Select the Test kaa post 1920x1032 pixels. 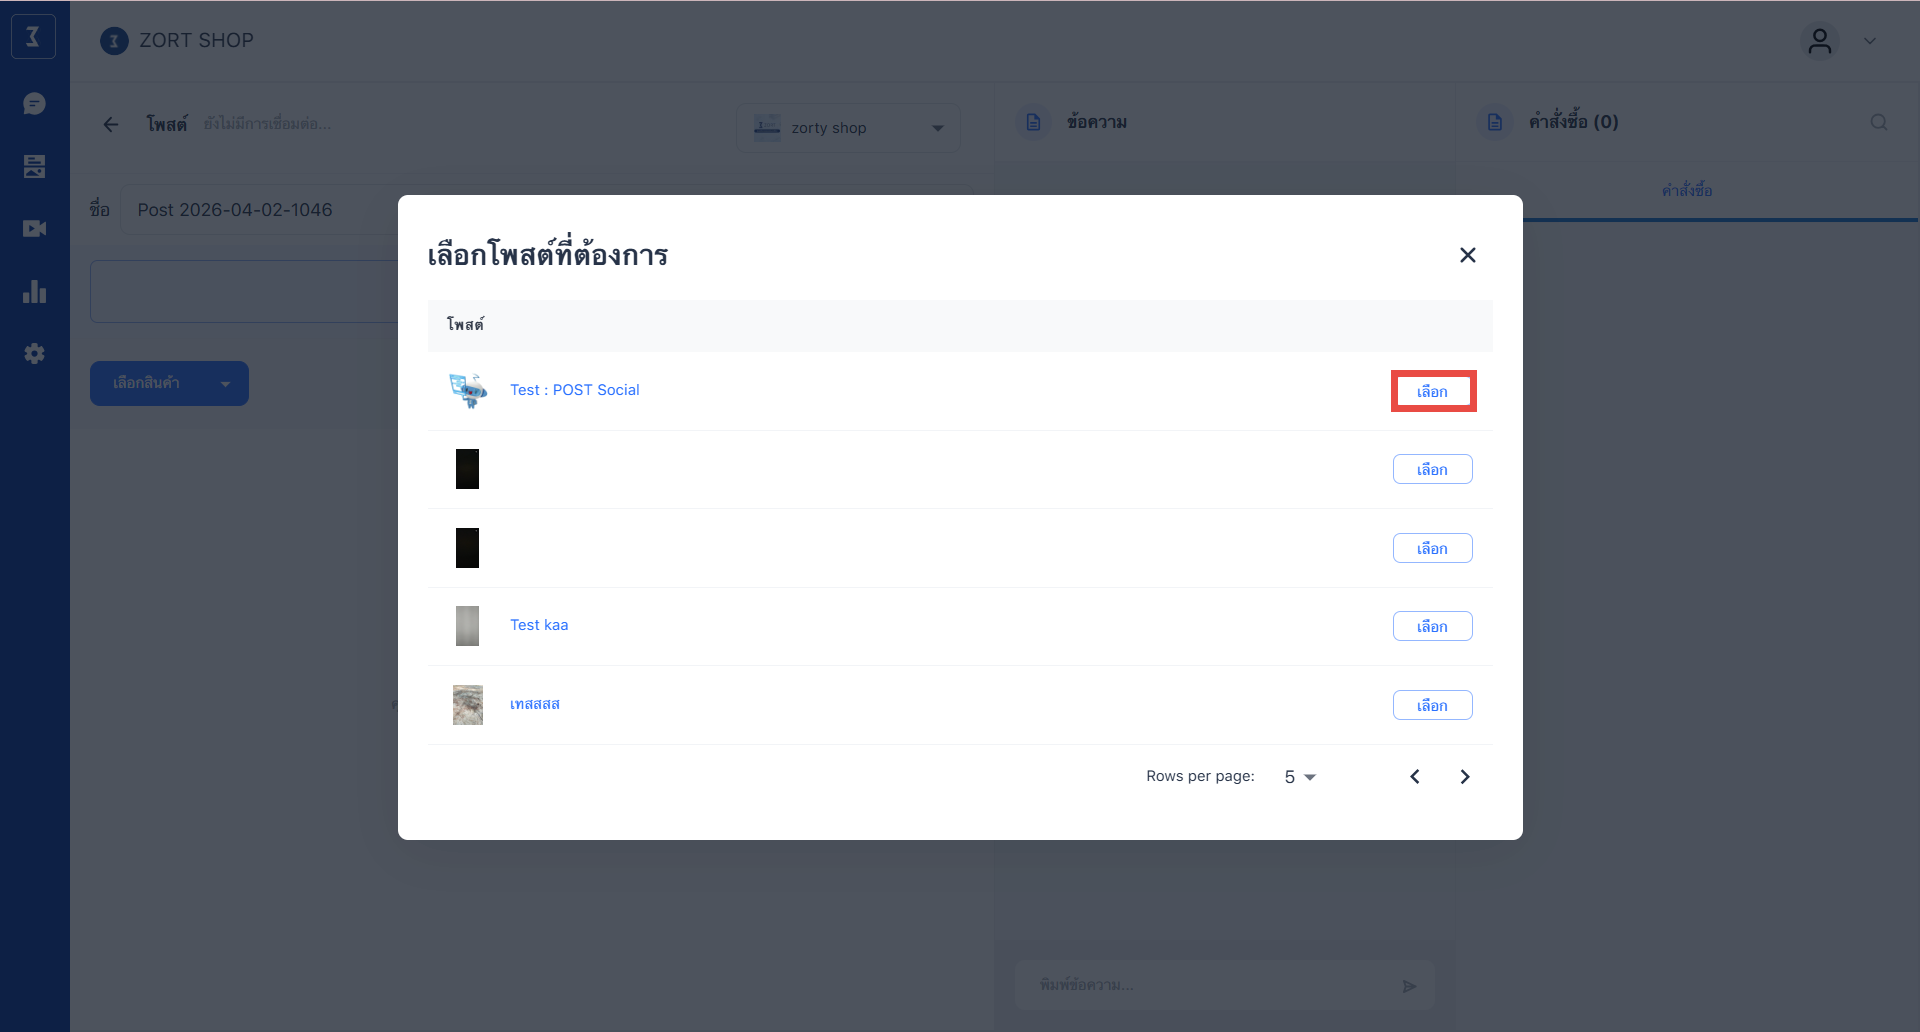point(1432,626)
